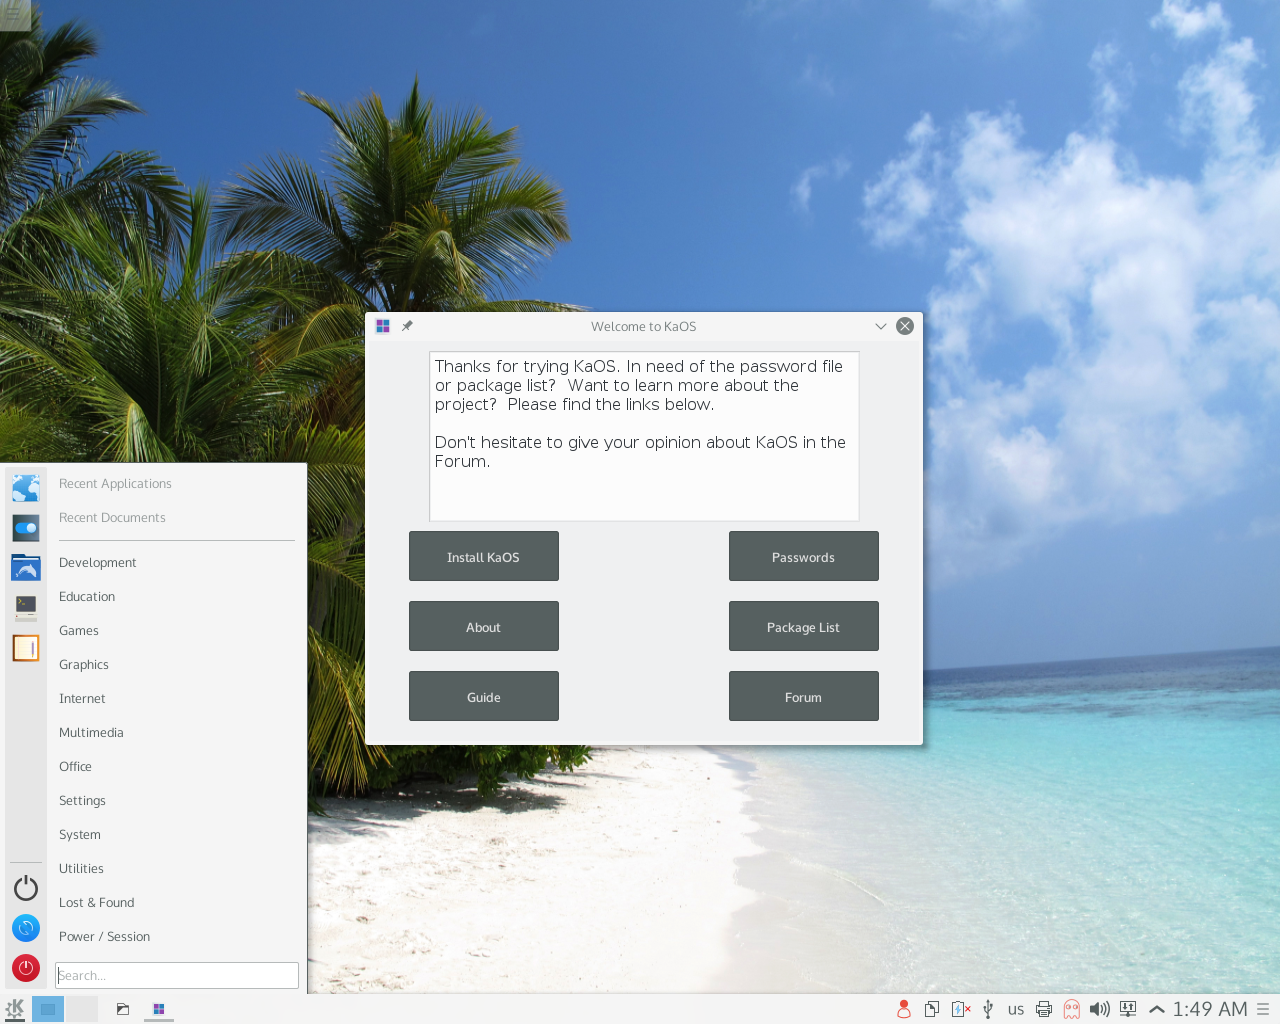This screenshot has width=1280, height=1024.
Task: Click the launcher Search field
Action: coord(177,975)
